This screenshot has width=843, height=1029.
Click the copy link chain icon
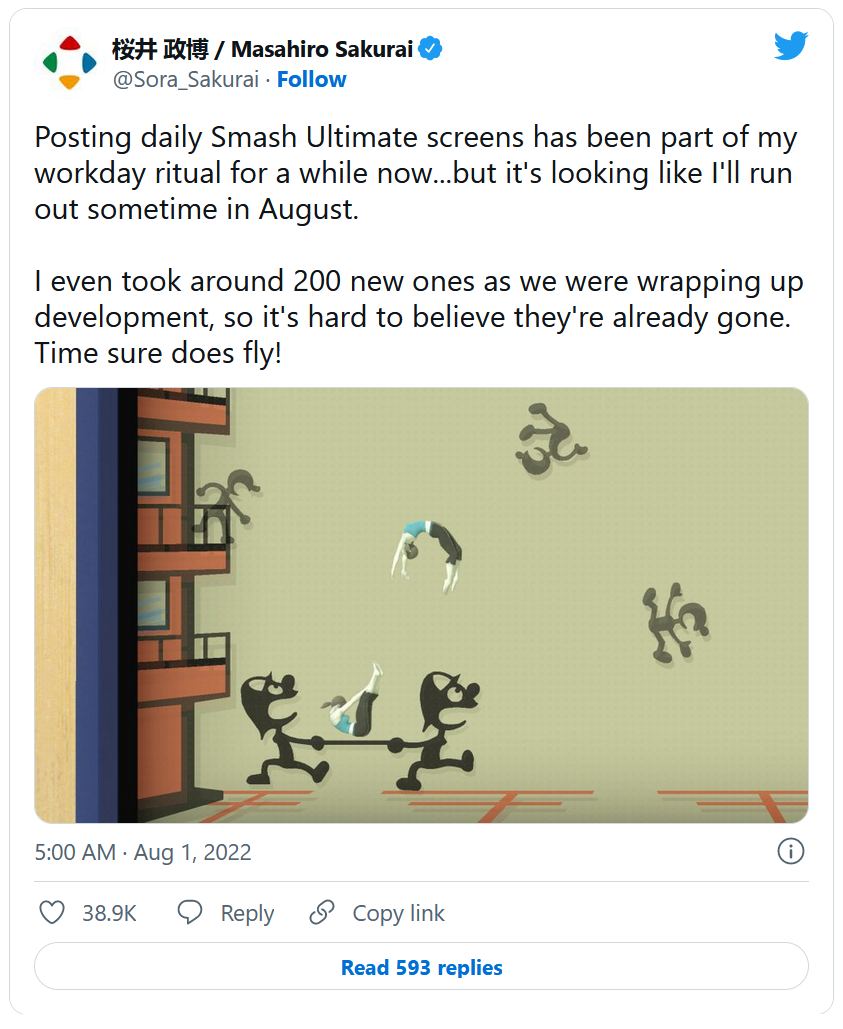tap(321, 913)
